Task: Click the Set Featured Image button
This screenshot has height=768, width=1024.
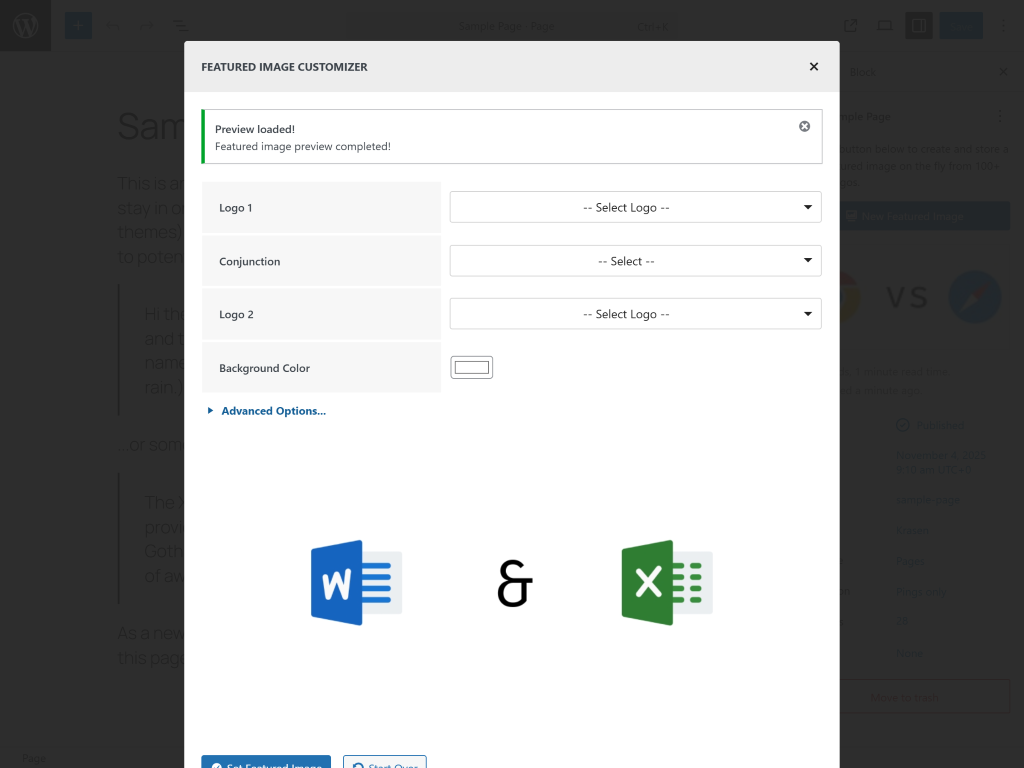Action: click(265, 763)
